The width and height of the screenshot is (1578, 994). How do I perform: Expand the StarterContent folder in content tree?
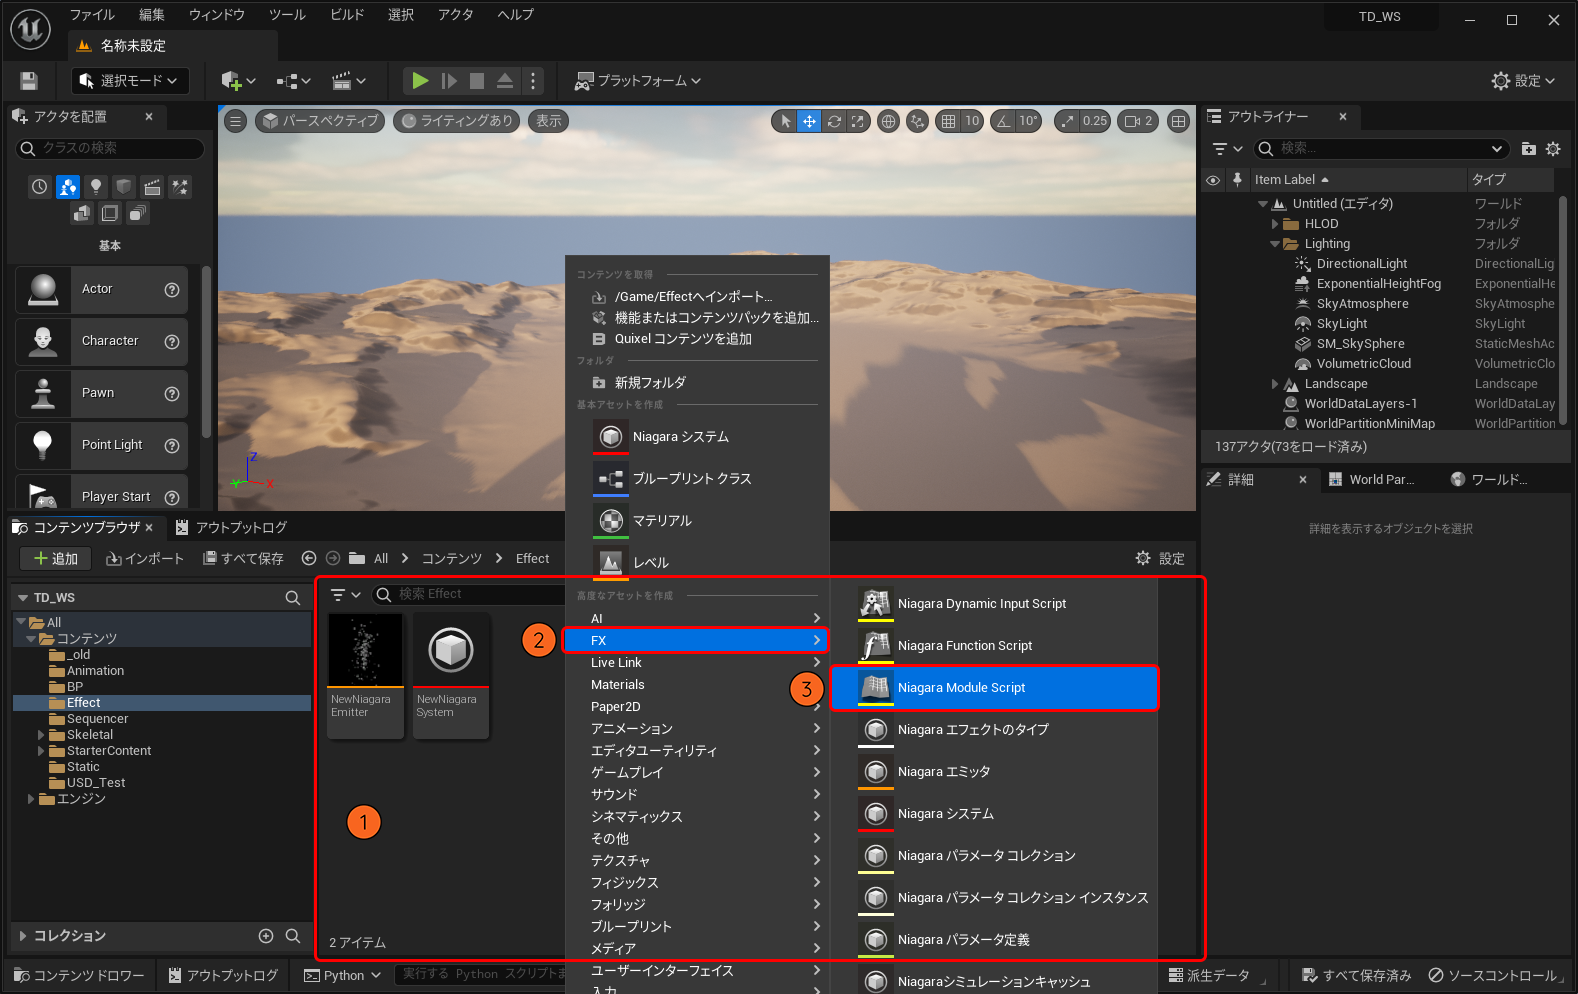point(42,751)
